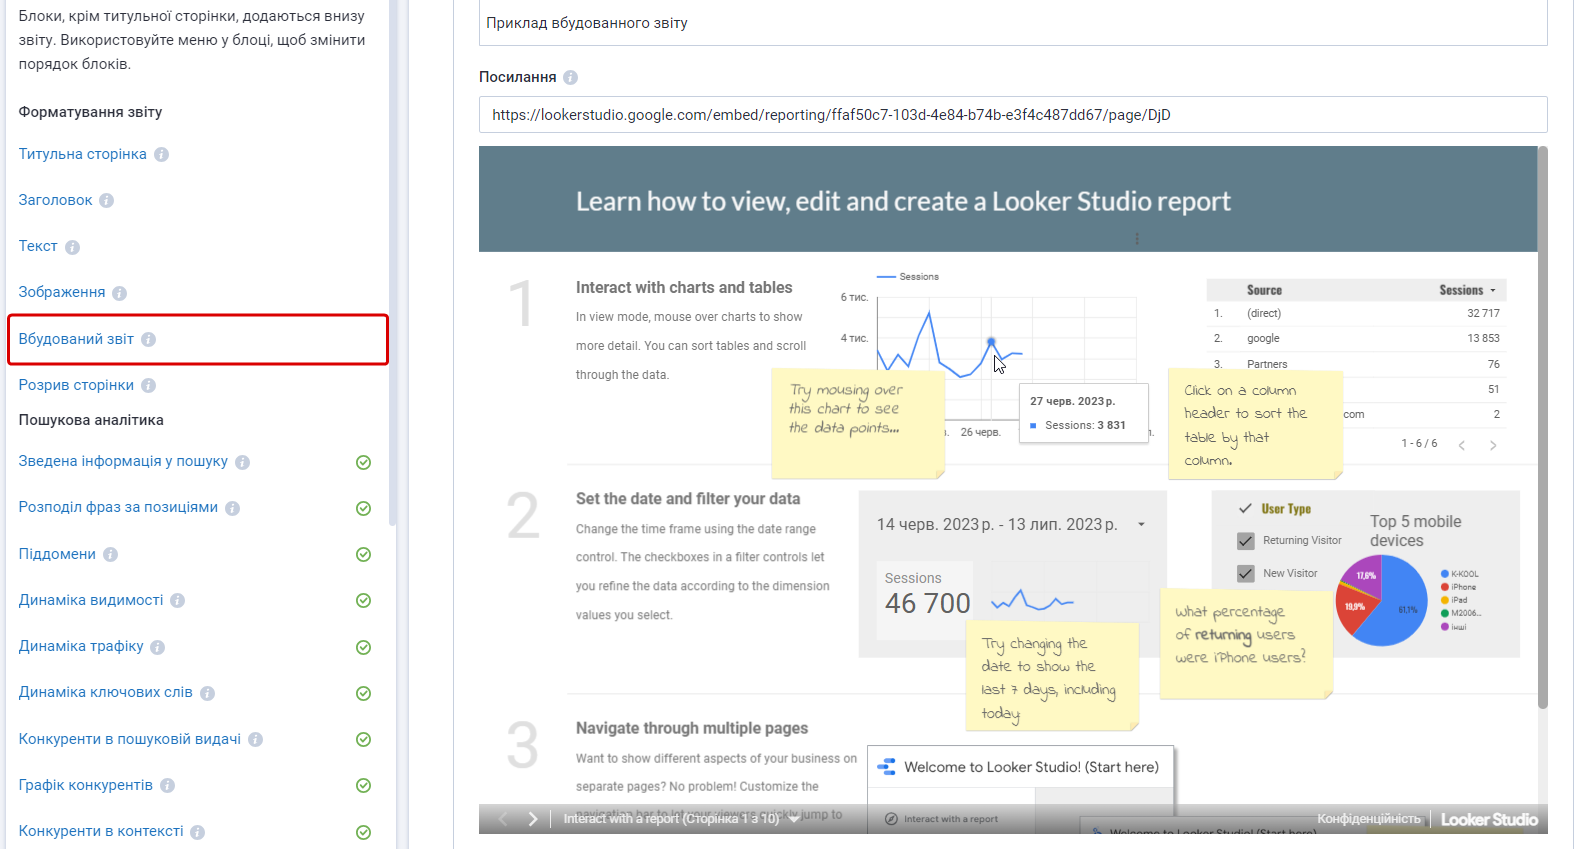Click info icon beside Заголовок
Image resolution: width=1584 pixels, height=849 pixels.
107,201
